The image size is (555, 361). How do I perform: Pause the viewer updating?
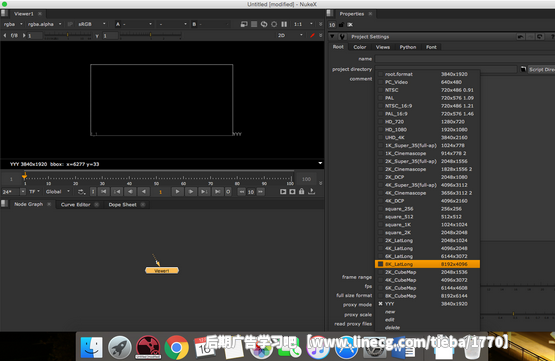click(x=284, y=24)
